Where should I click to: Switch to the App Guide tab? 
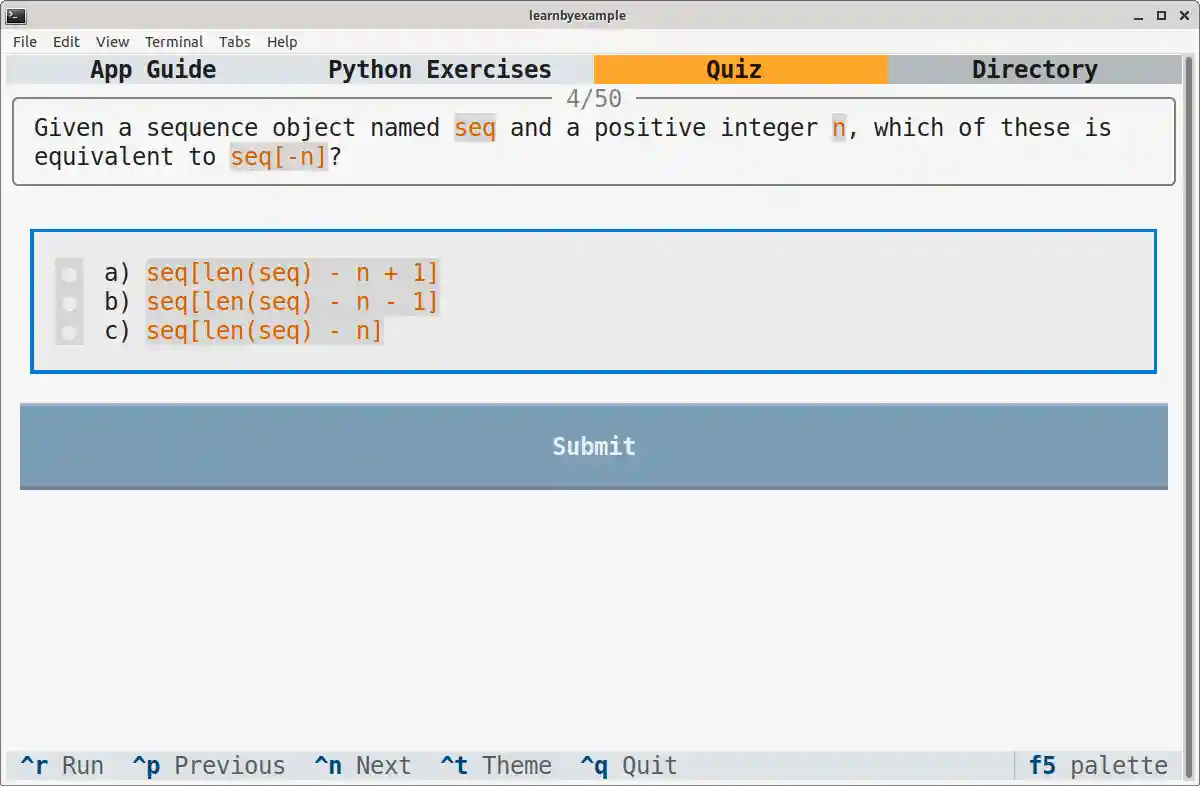(x=152, y=69)
